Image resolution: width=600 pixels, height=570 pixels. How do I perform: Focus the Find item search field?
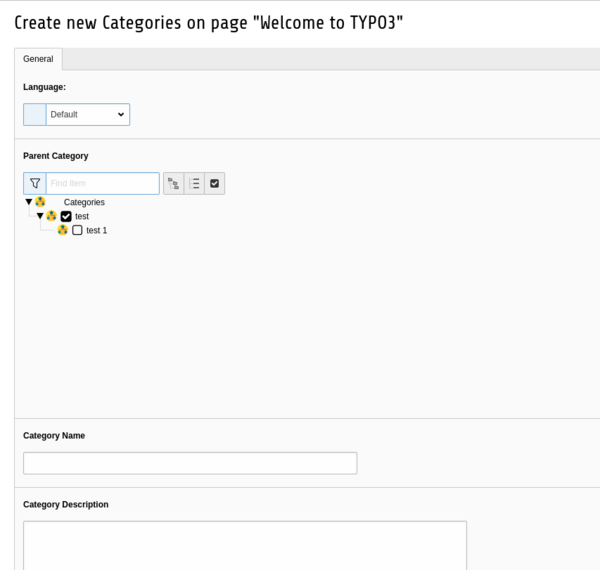pyautogui.click(x=103, y=184)
